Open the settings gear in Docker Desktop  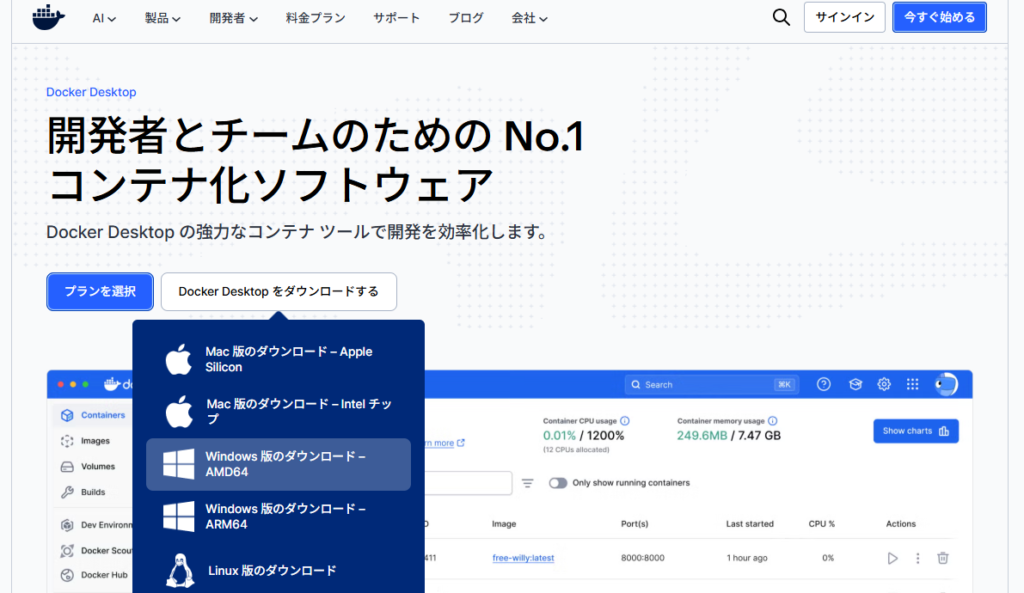tap(884, 384)
